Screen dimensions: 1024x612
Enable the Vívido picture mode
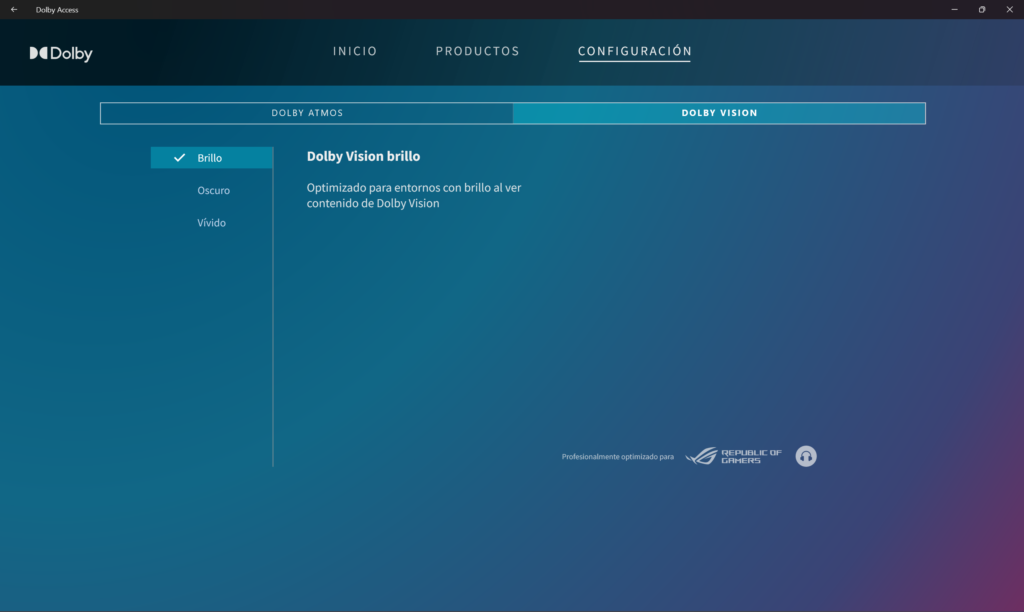pos(211,223)
